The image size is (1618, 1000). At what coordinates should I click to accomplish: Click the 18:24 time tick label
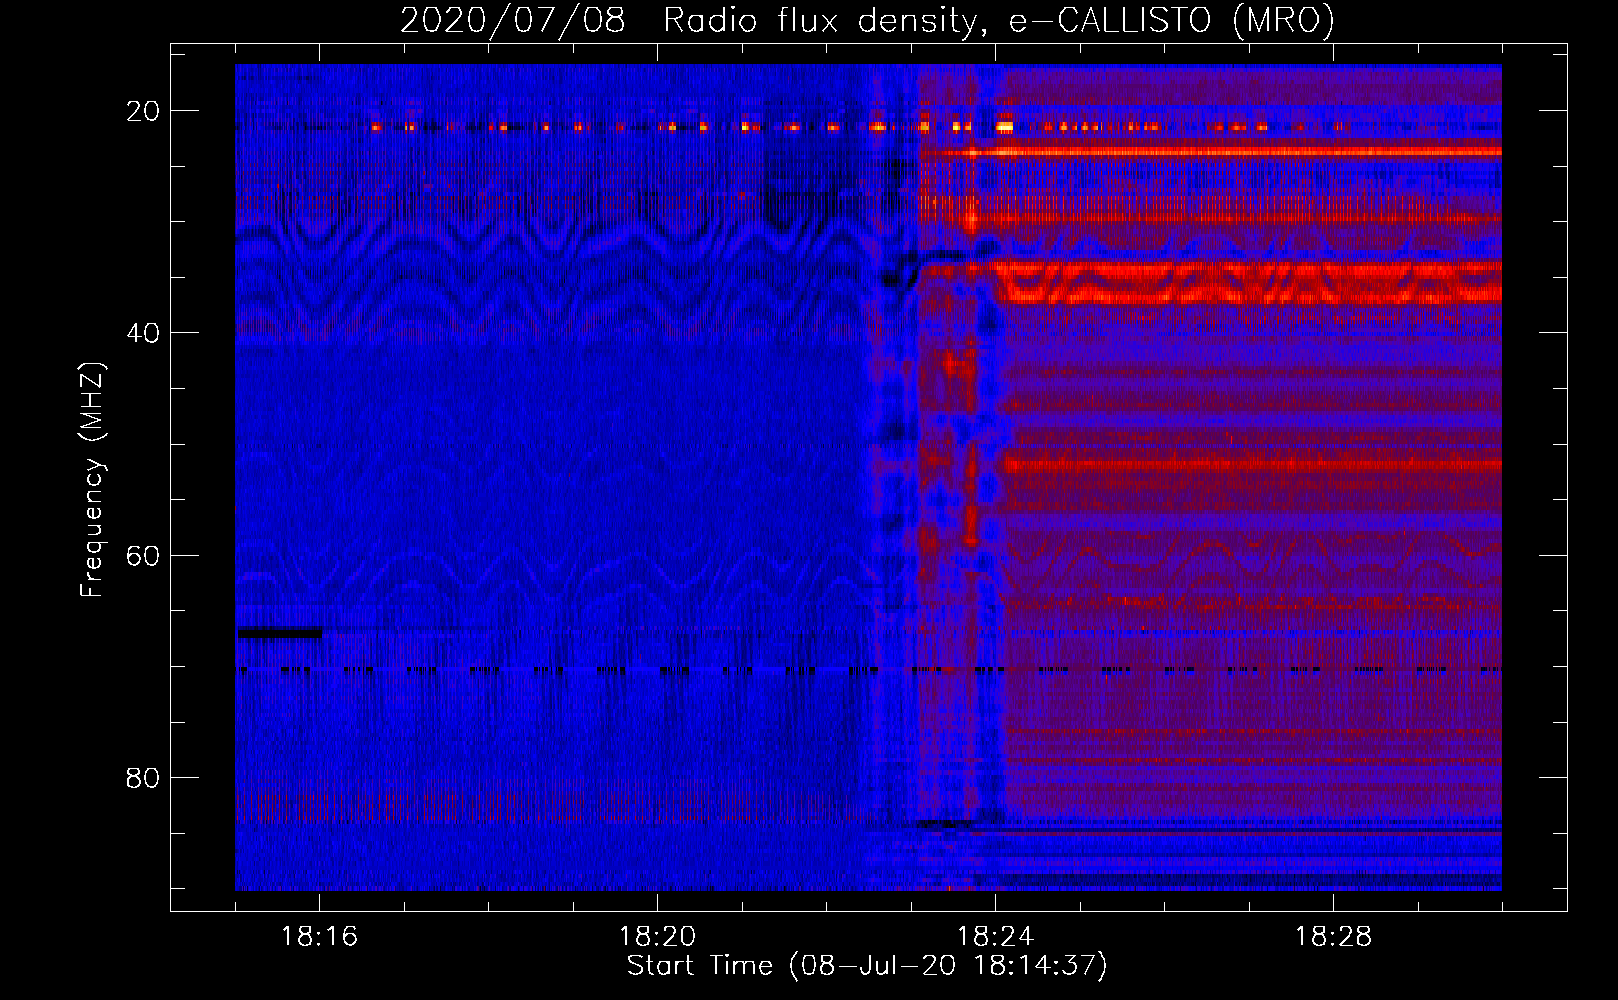point(995,937)
